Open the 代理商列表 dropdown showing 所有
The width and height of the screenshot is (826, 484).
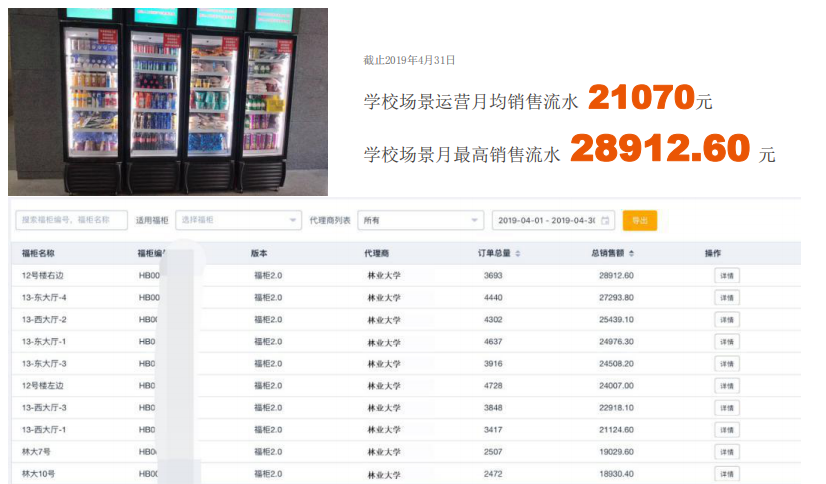tap(420, 220)
